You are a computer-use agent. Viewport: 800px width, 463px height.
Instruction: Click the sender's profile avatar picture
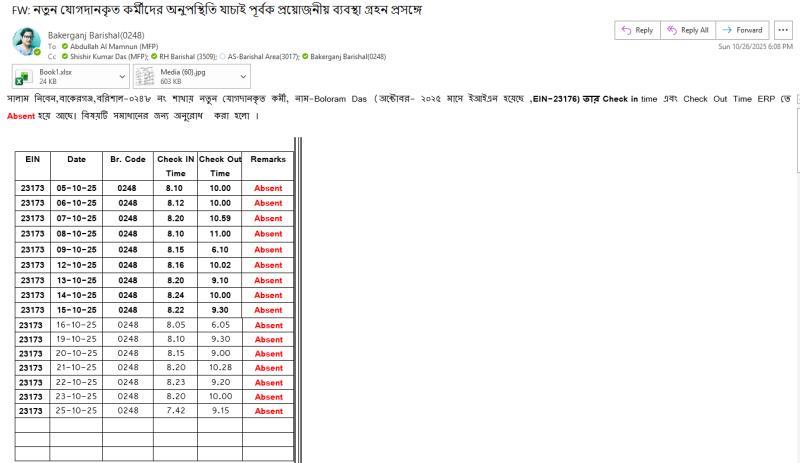pos(26,42)
